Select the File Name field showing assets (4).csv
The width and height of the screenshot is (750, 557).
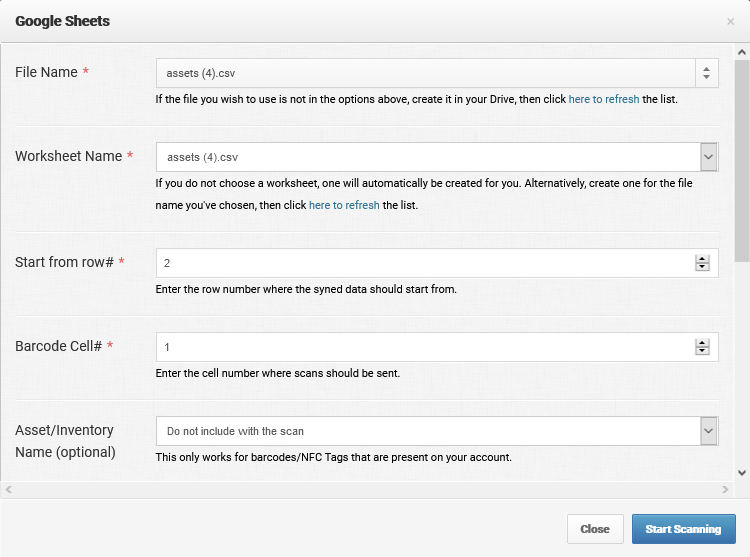[x=426, y=73]
